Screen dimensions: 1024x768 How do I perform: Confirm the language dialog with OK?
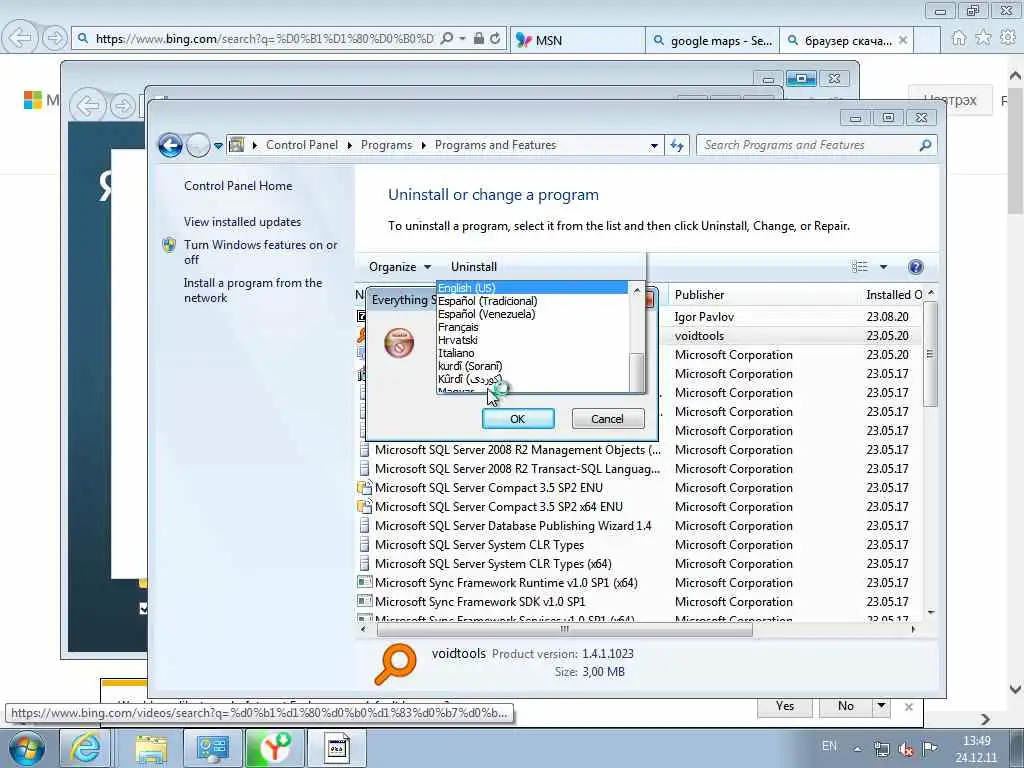click(518, 419)
